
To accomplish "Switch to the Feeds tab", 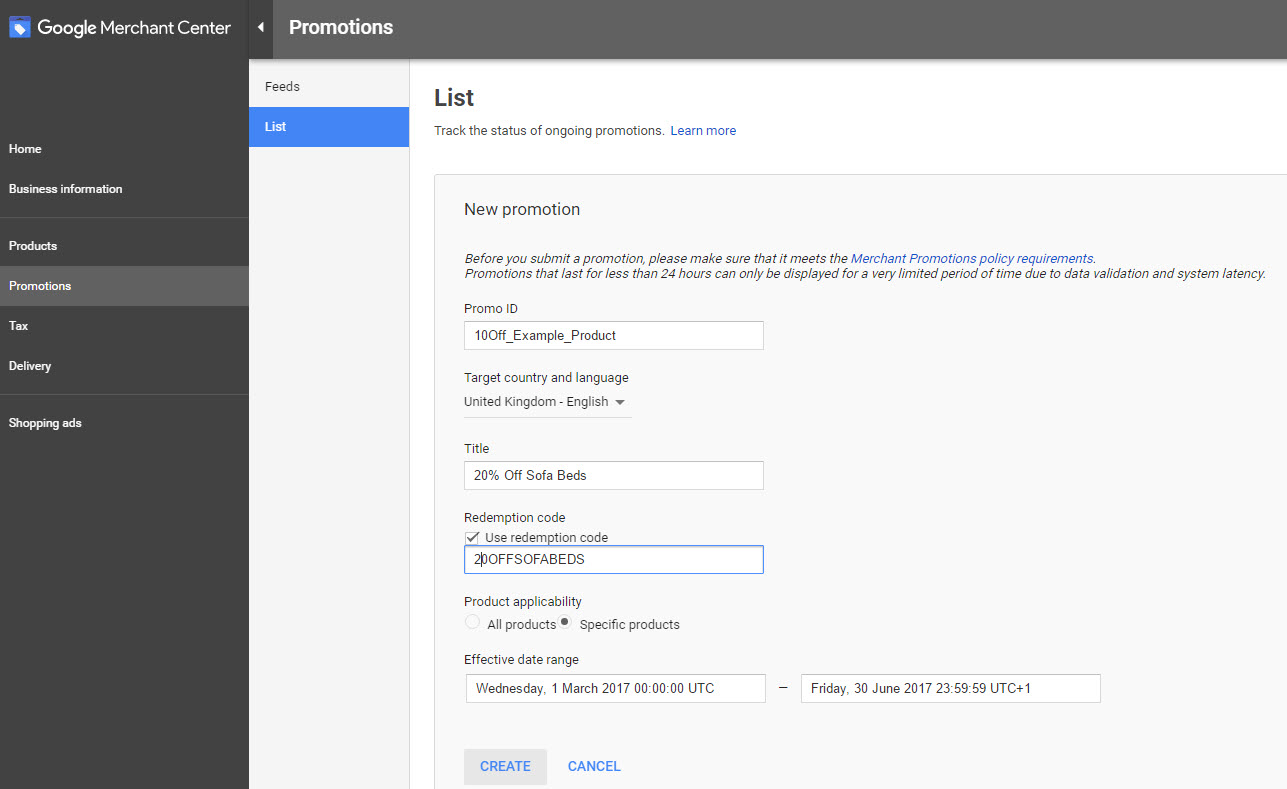I will [x=281, y=86].
